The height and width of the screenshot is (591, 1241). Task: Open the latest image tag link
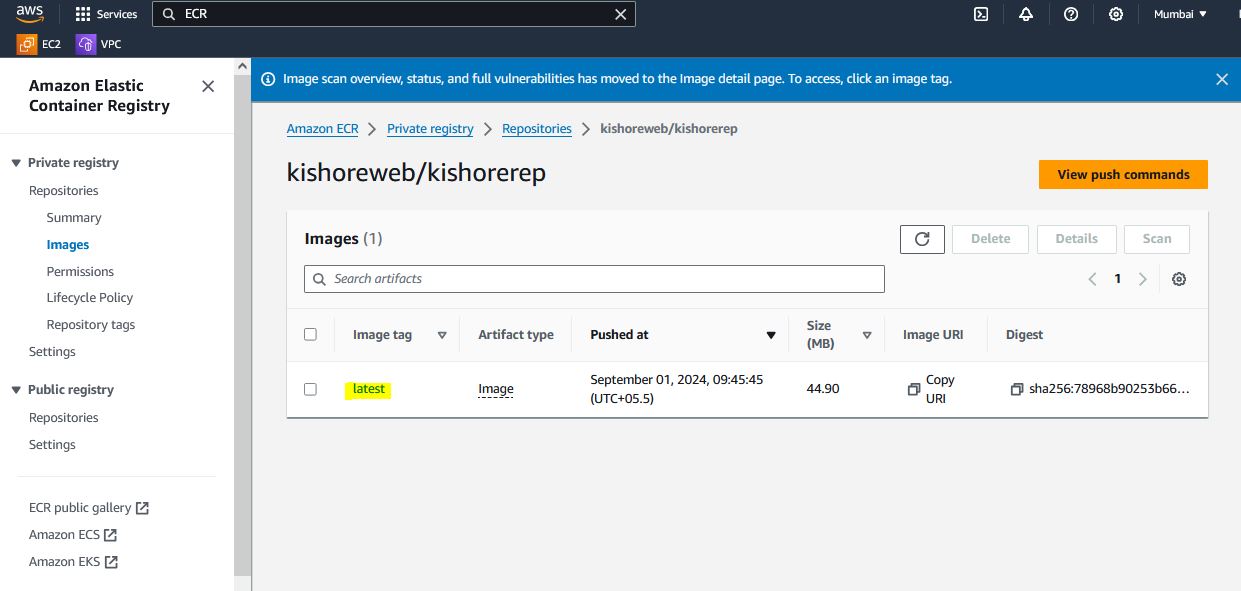click(368, 389)
